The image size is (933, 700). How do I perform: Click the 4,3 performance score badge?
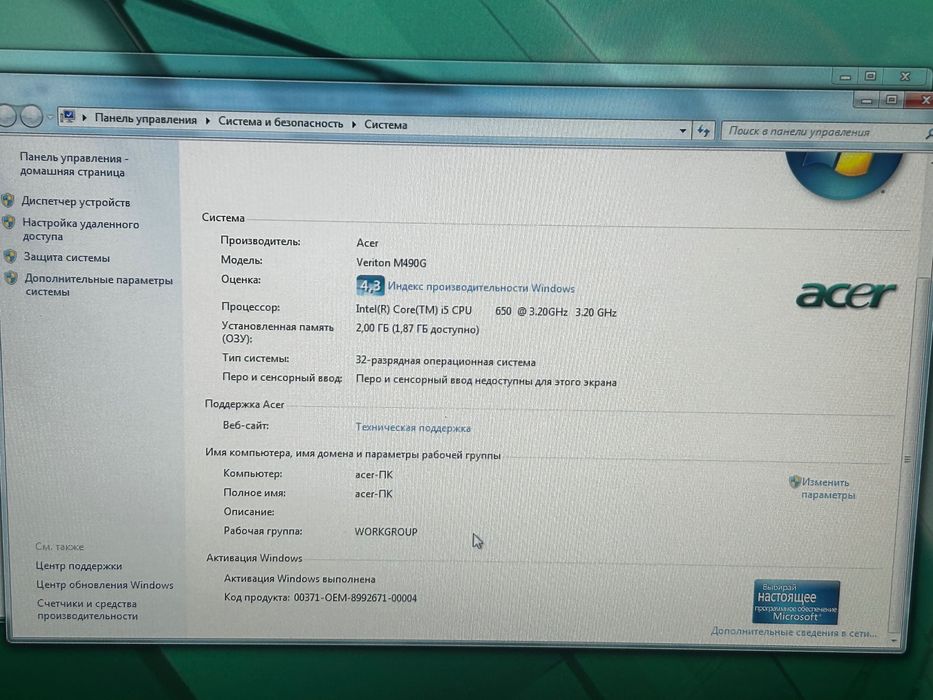click(370, 286)
